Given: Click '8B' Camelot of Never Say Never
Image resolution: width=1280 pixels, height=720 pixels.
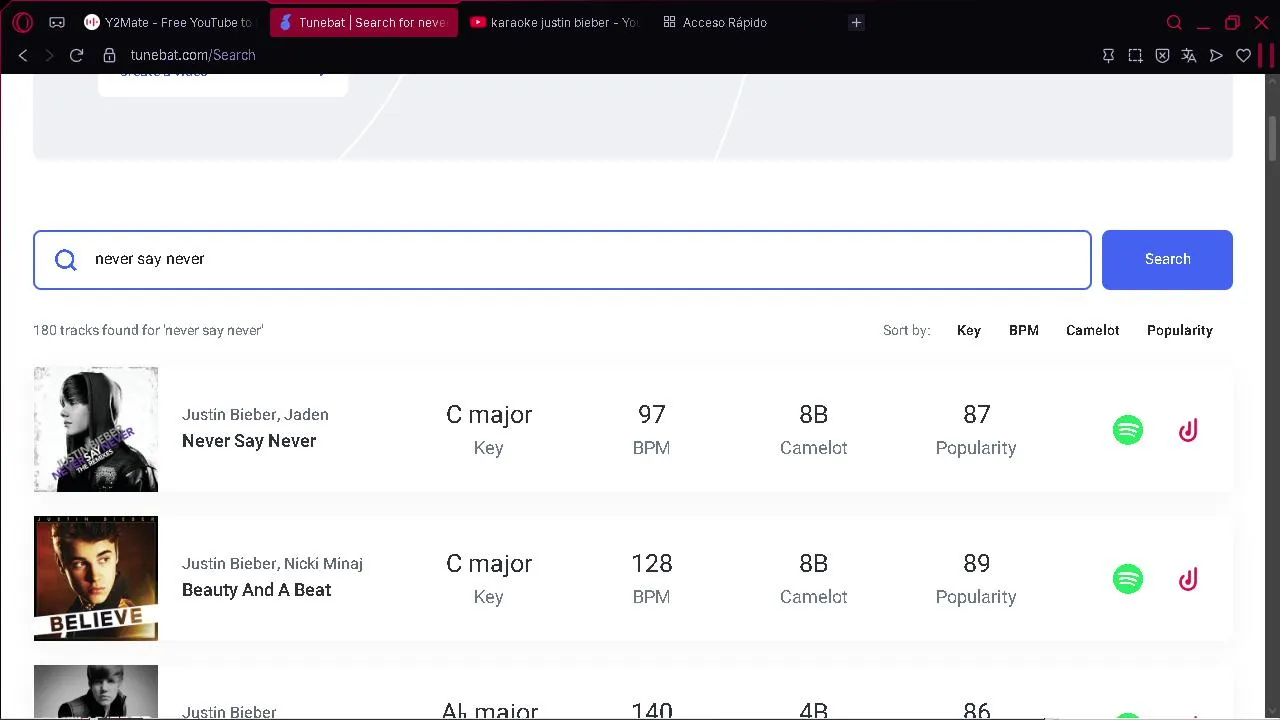Looking at the screenshot, I should click(813, 414).
